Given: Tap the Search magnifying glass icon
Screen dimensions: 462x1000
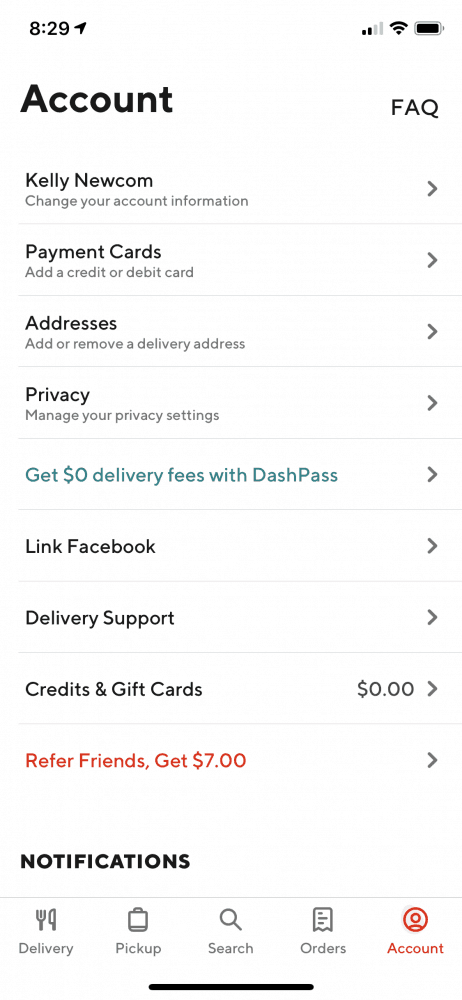Looking at the screenshot, I should 230,920.
